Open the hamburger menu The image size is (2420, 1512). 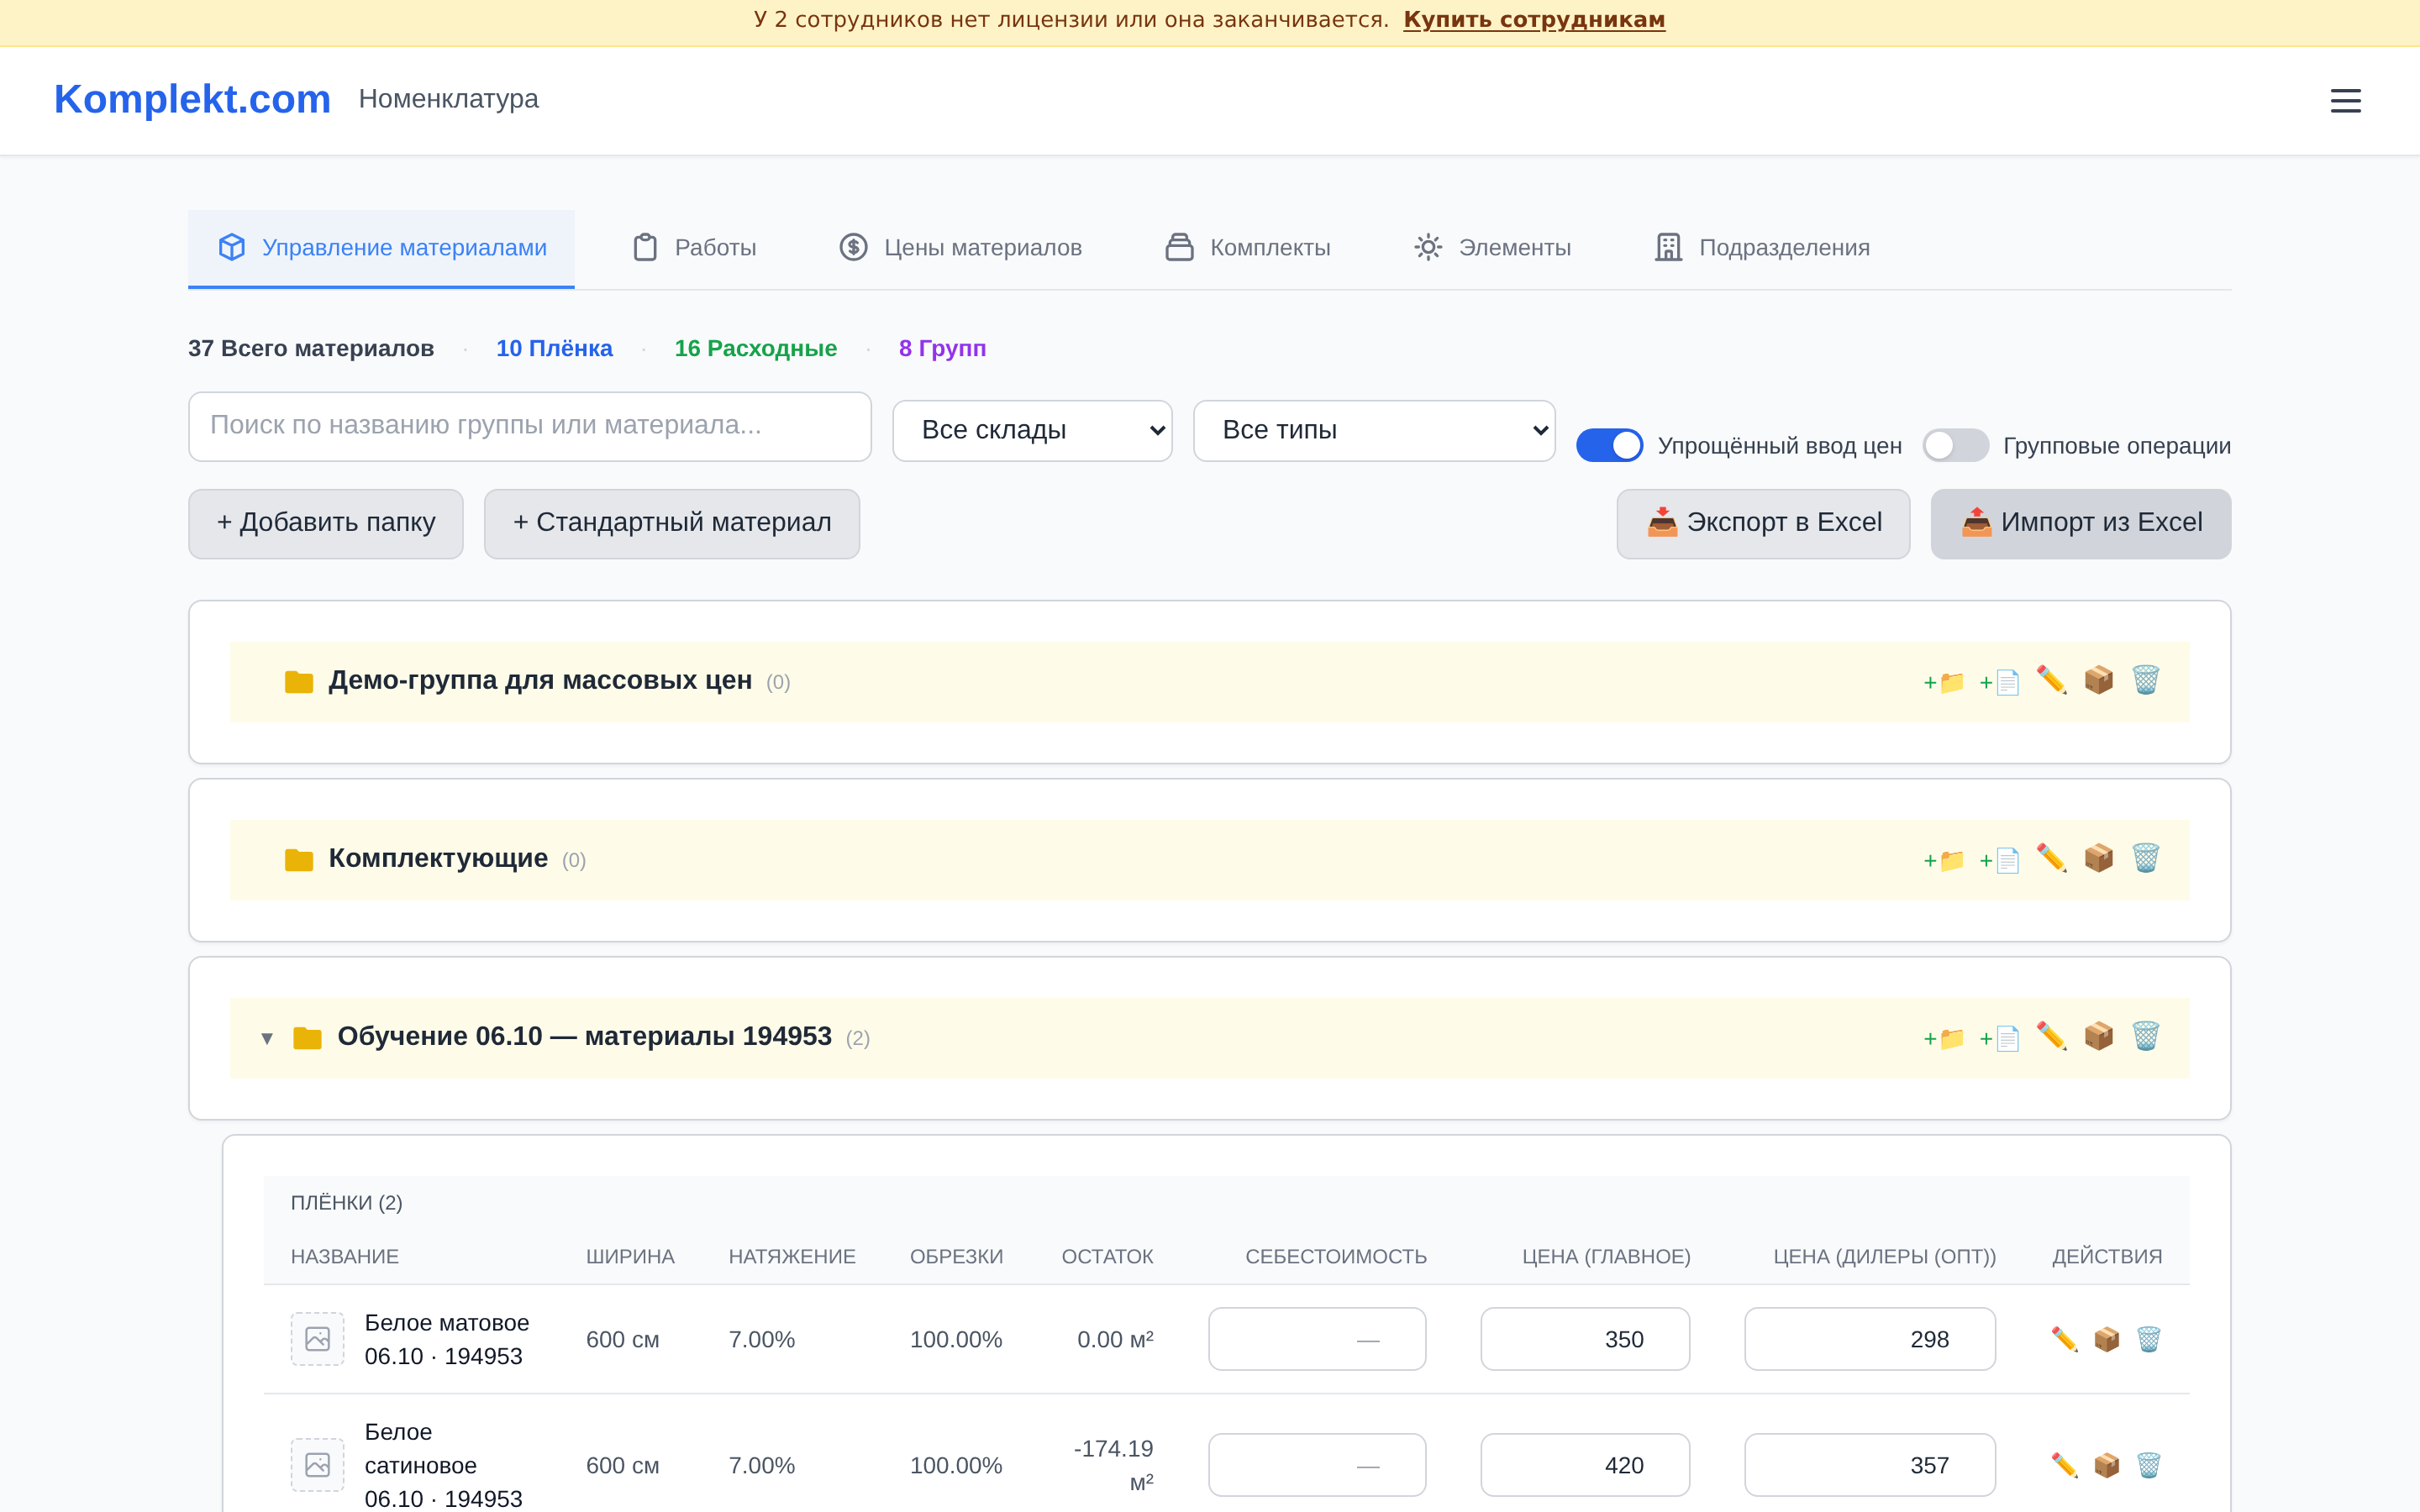point(2345,101)
